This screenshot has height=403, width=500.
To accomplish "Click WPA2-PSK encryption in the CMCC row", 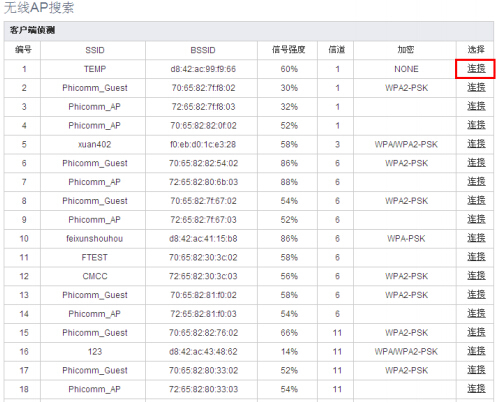I will pyautogui.click(x=406, y=276).
